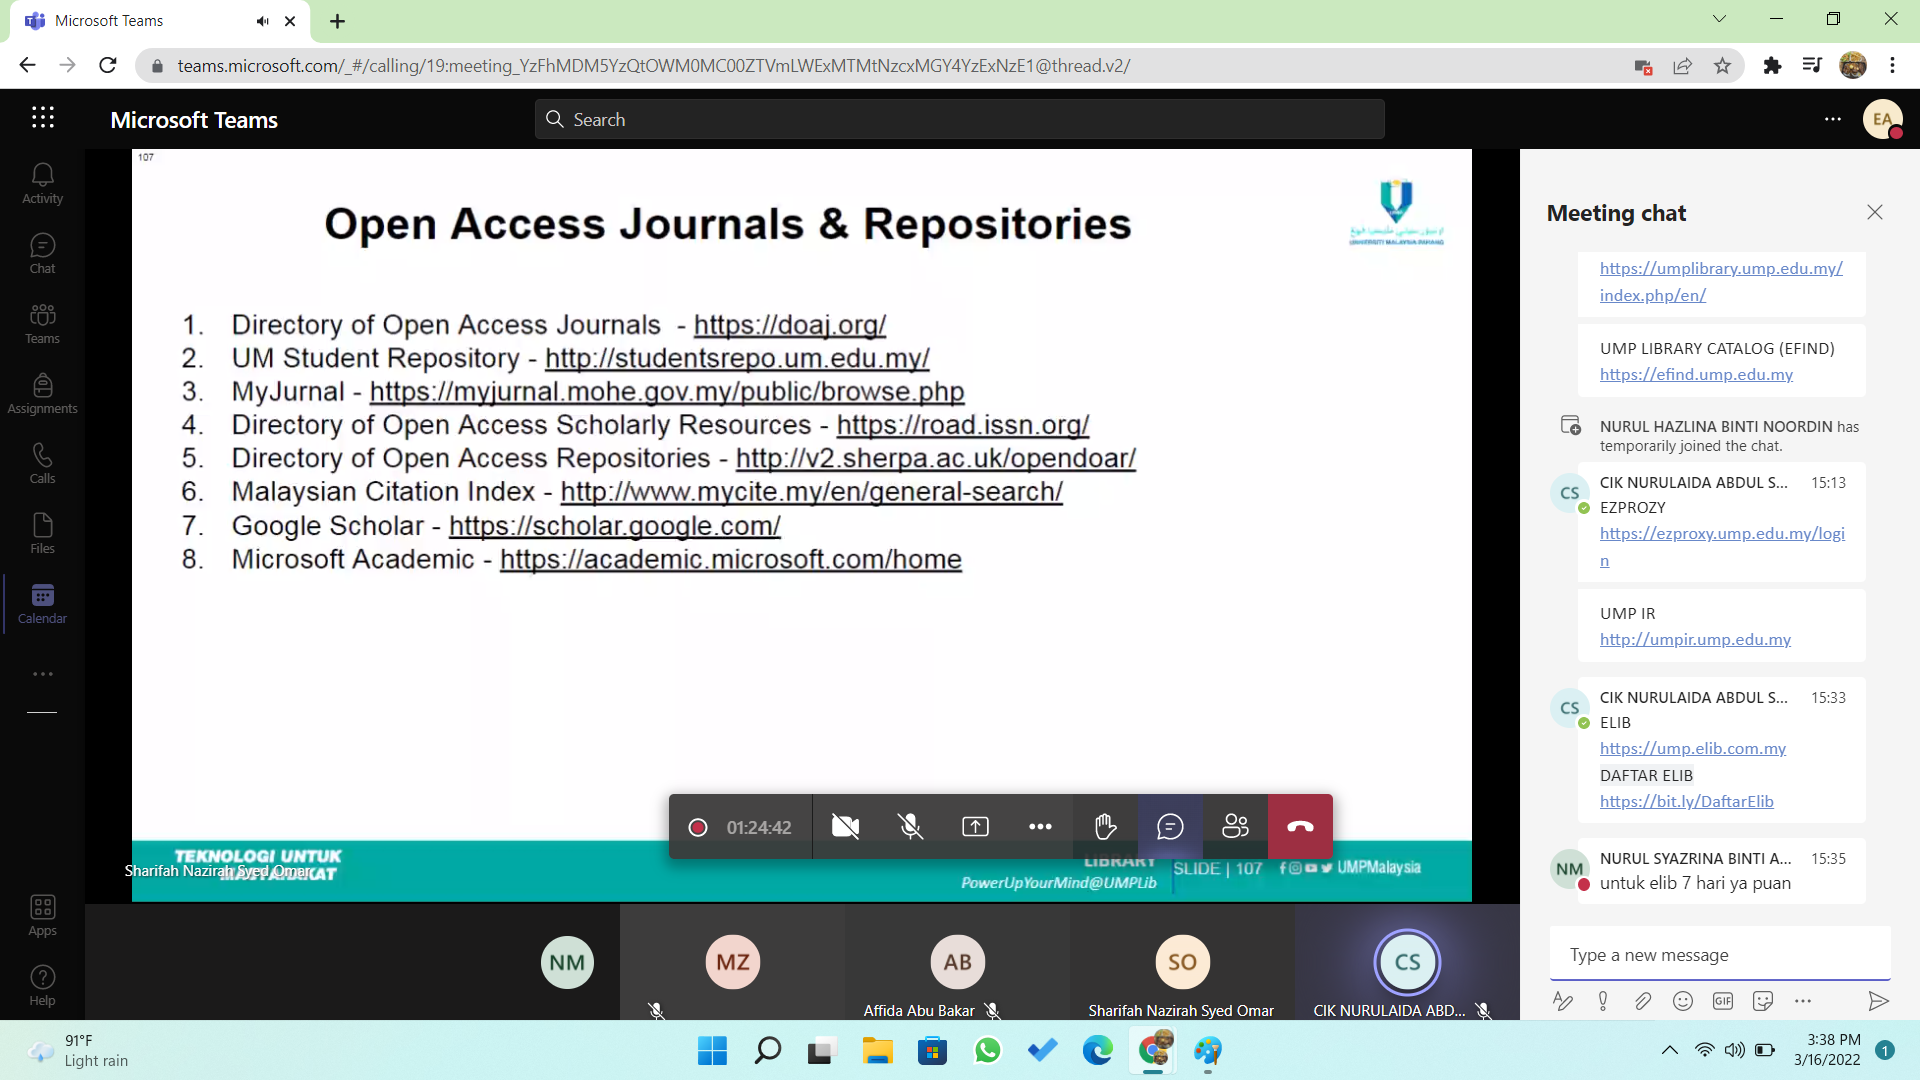Click search bar in Microsoft Teams
This screenshot has height=1080, width=1920.
960,120
